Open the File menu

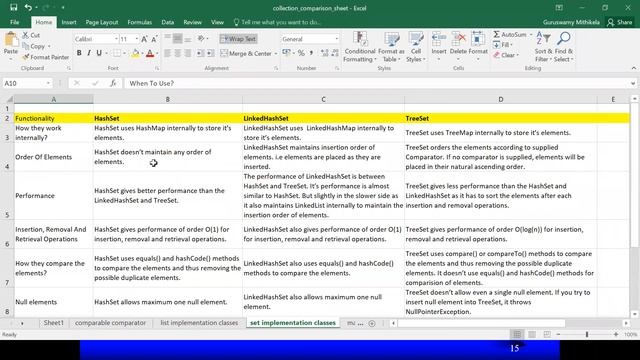[x=15, y=22]
